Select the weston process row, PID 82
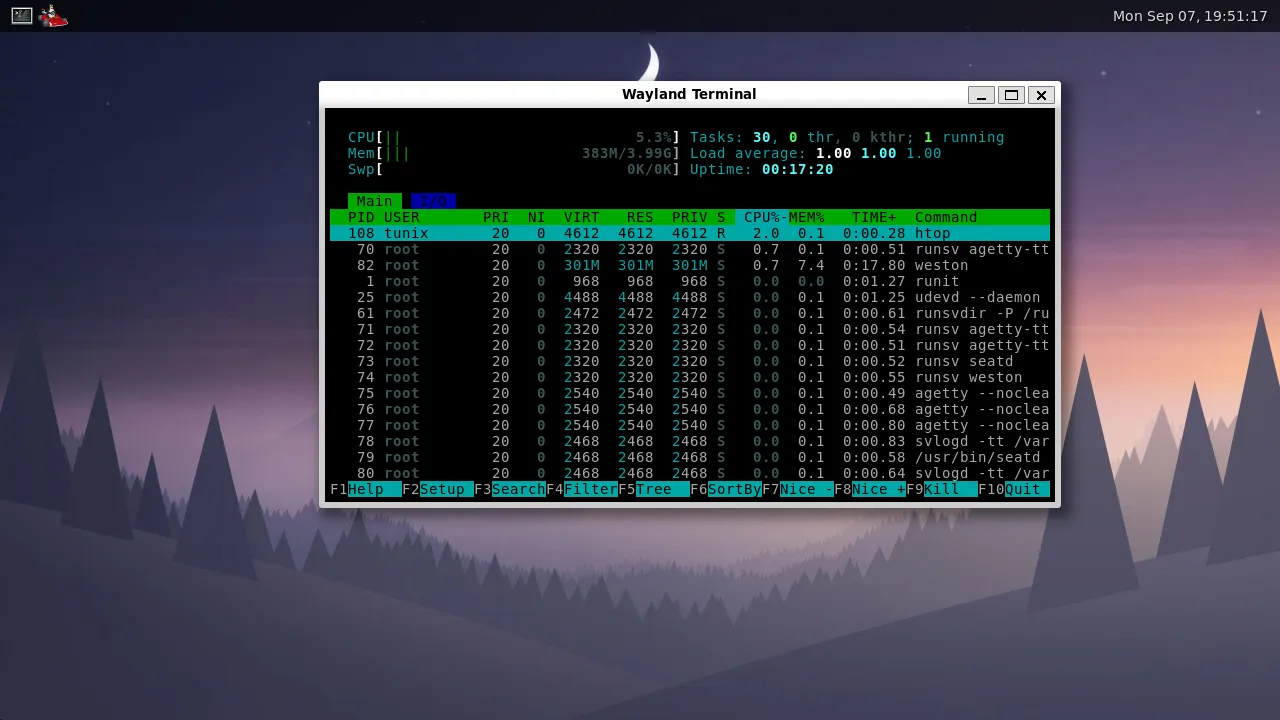 (690, 265)
